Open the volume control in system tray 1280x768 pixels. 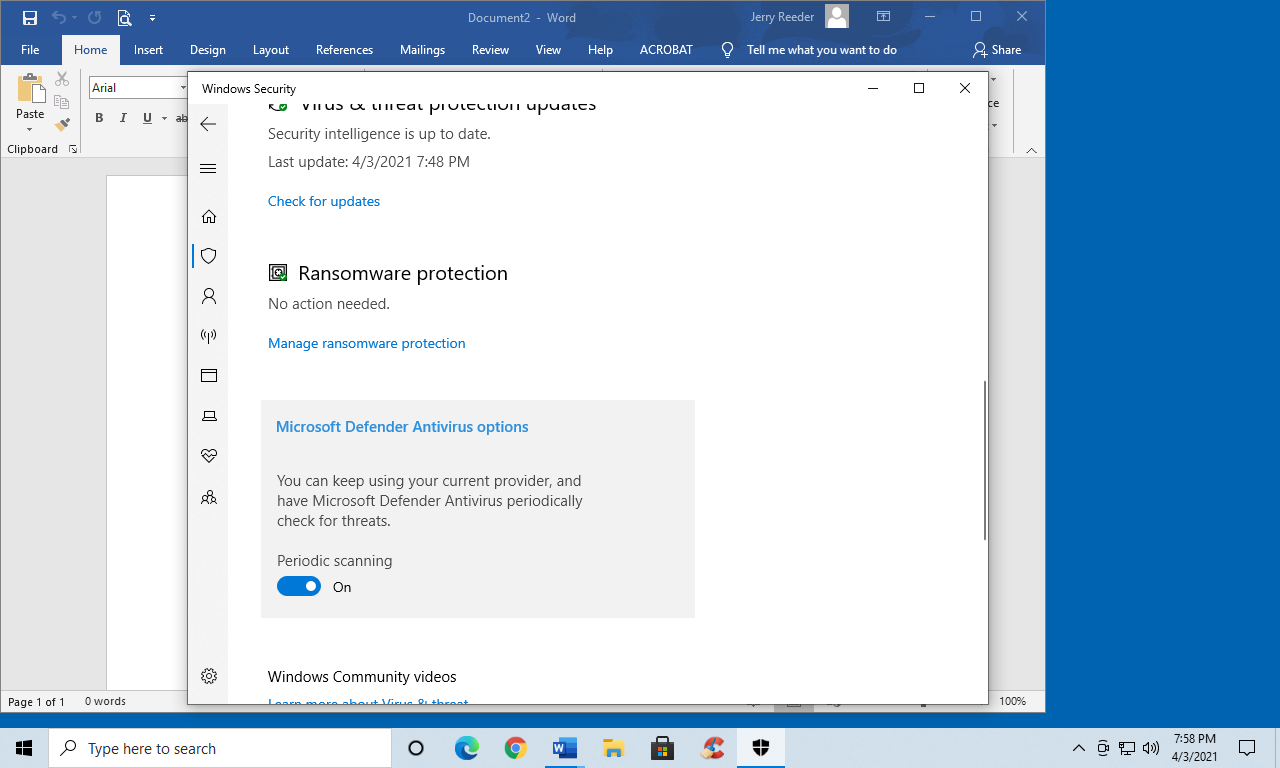click(x=1150, y=748)
